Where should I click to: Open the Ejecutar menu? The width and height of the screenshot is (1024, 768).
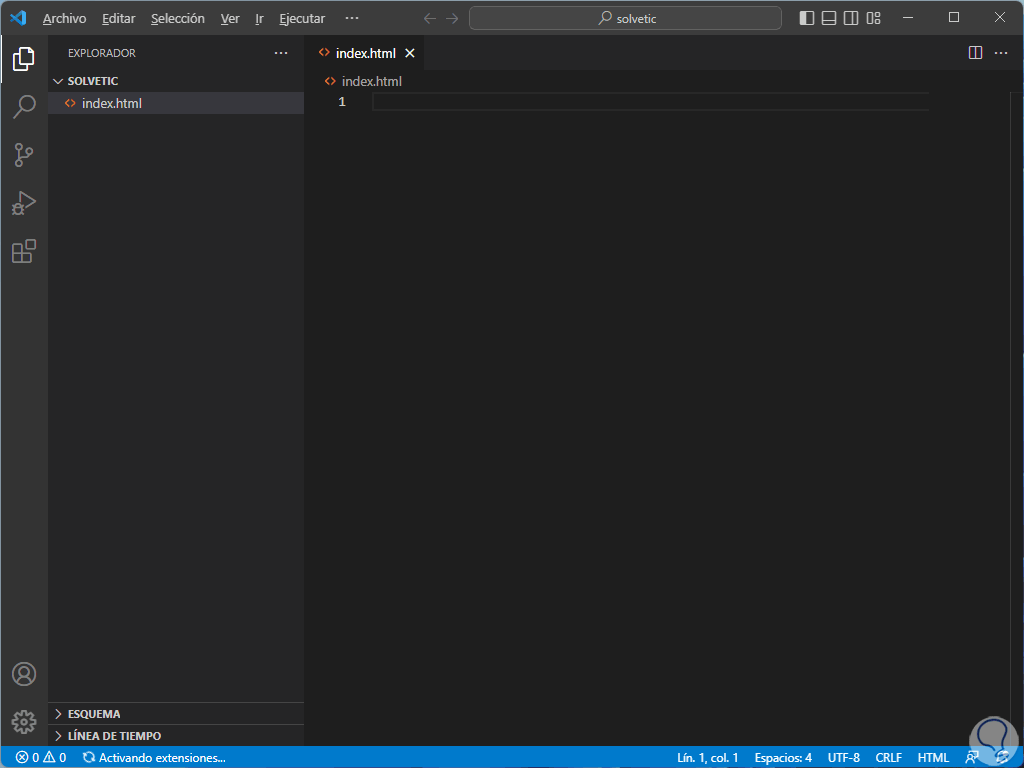click(302, 18)
